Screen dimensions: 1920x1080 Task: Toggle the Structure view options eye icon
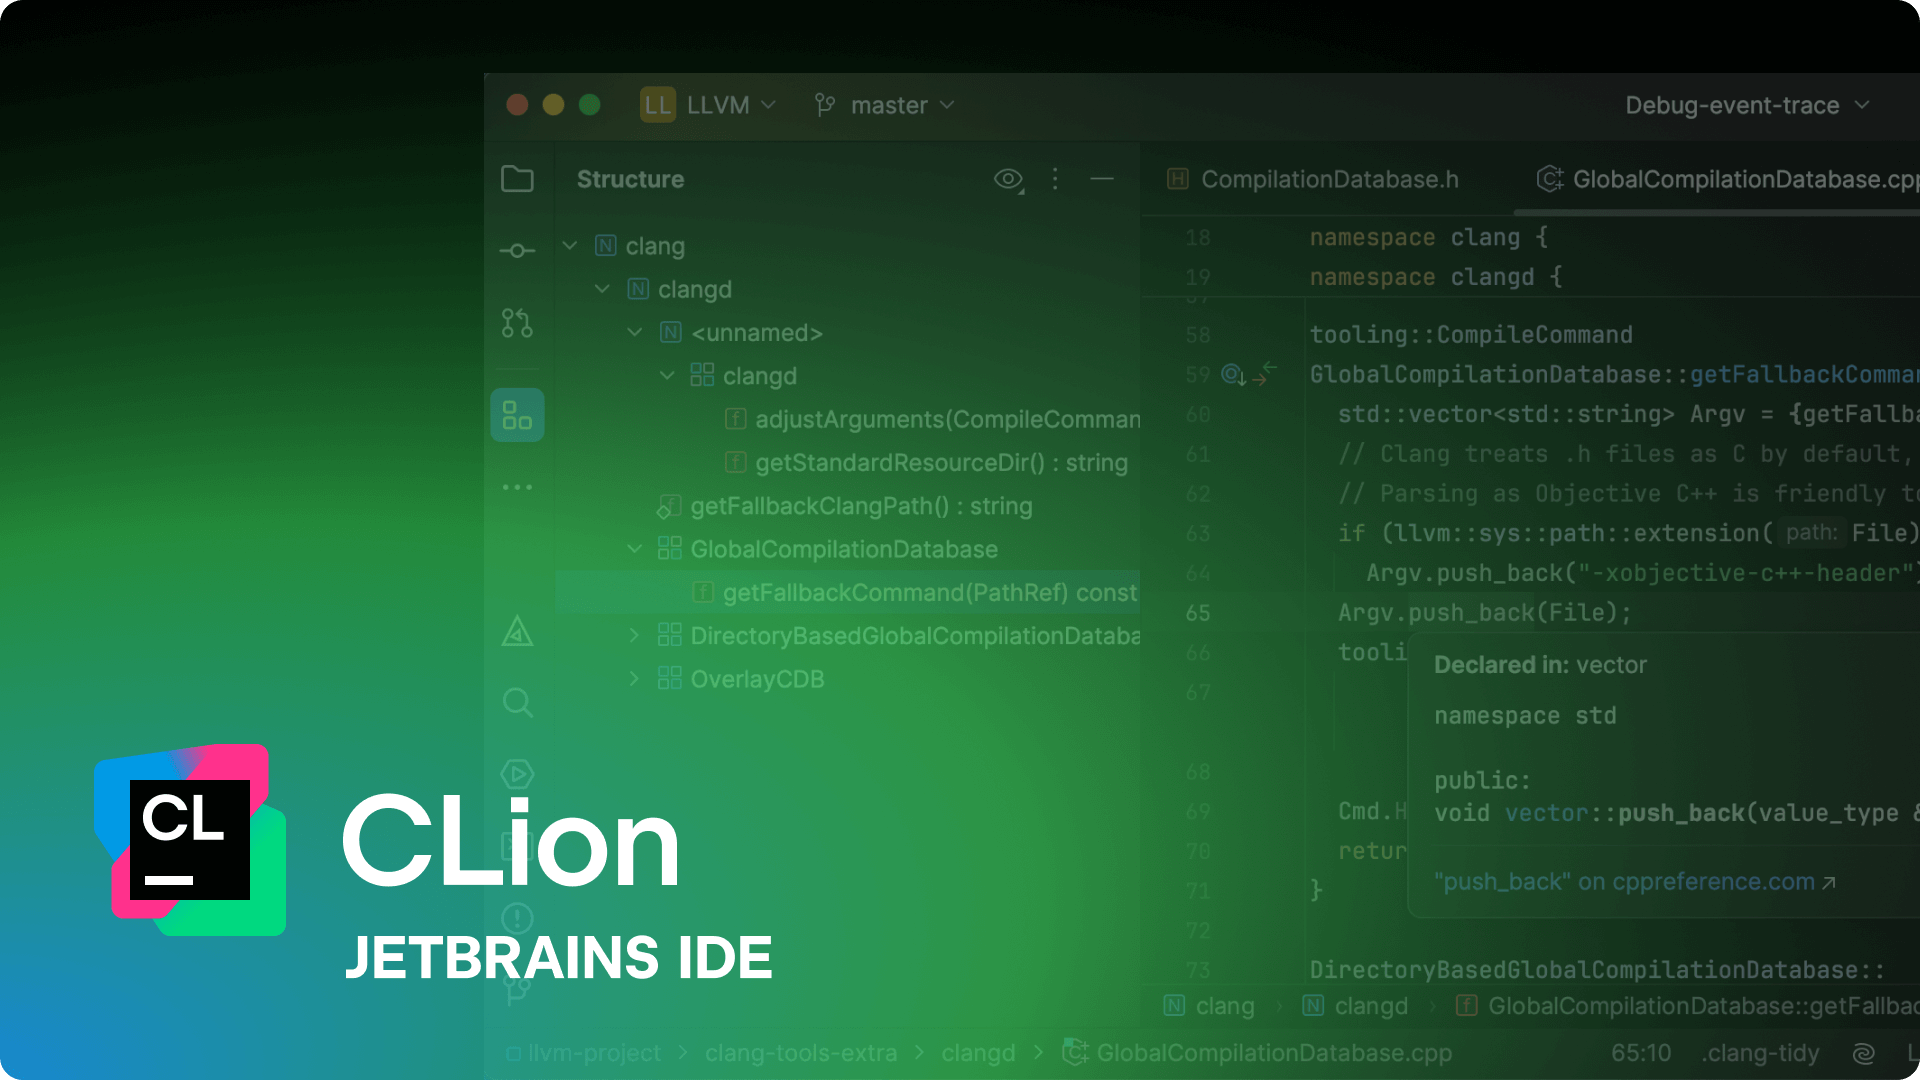point(1008,179)
